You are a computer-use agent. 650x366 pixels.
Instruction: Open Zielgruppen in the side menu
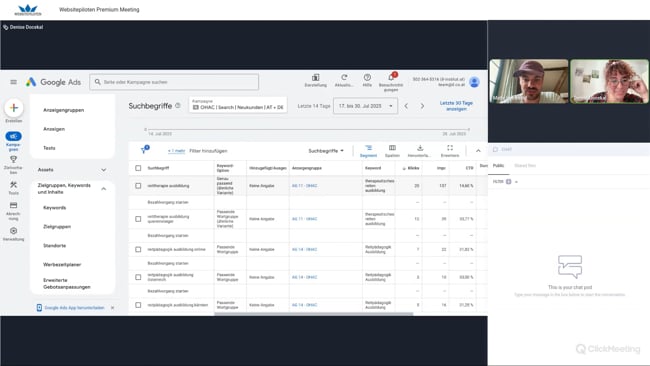[57, 227]
